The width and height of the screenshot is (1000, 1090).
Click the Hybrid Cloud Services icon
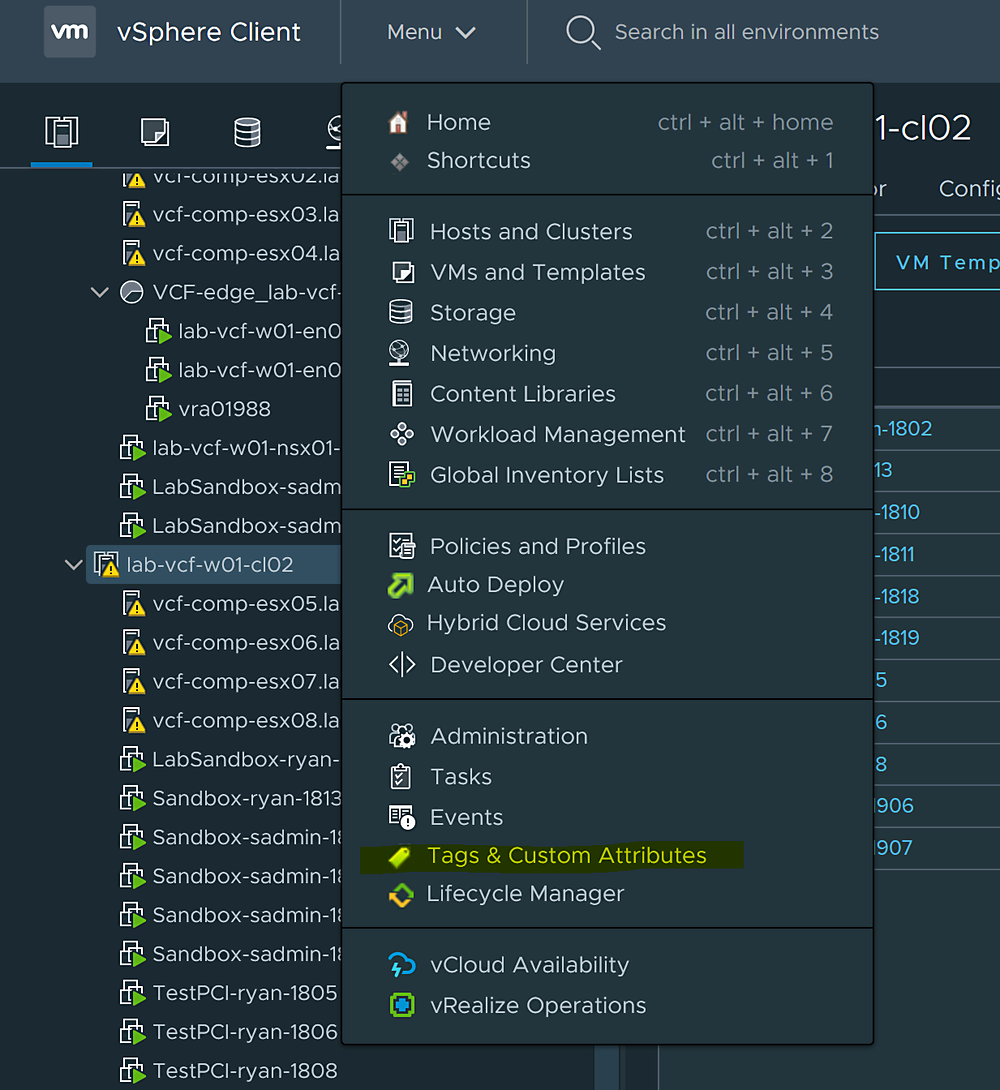(400, 625)
